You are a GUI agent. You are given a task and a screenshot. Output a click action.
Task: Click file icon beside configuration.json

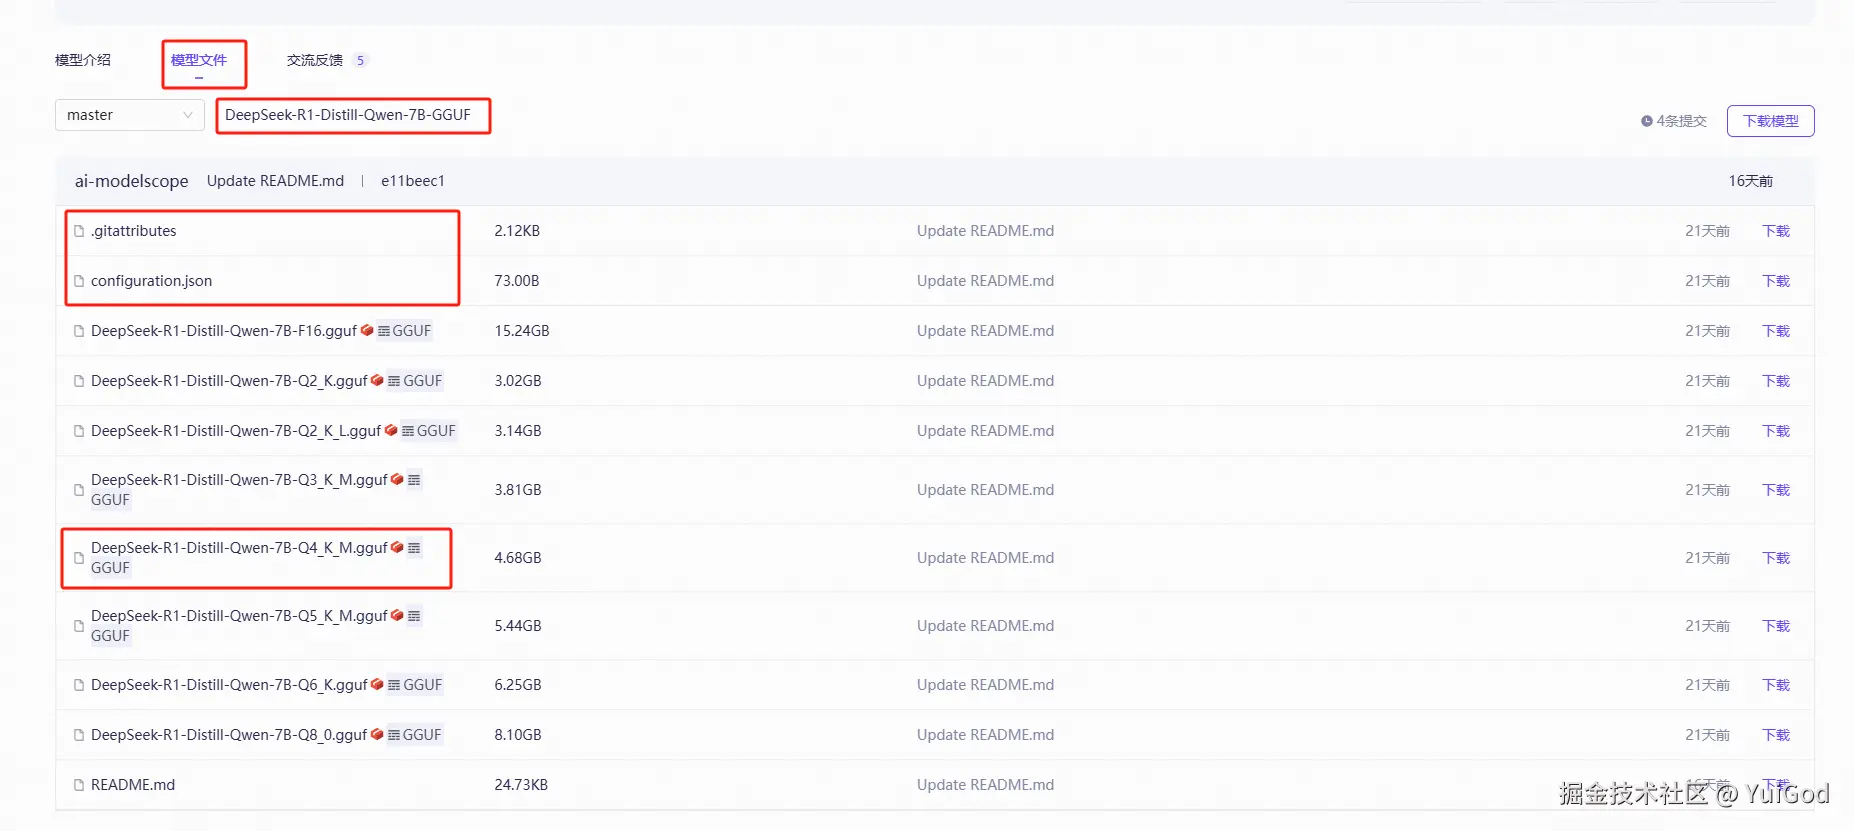79,281
